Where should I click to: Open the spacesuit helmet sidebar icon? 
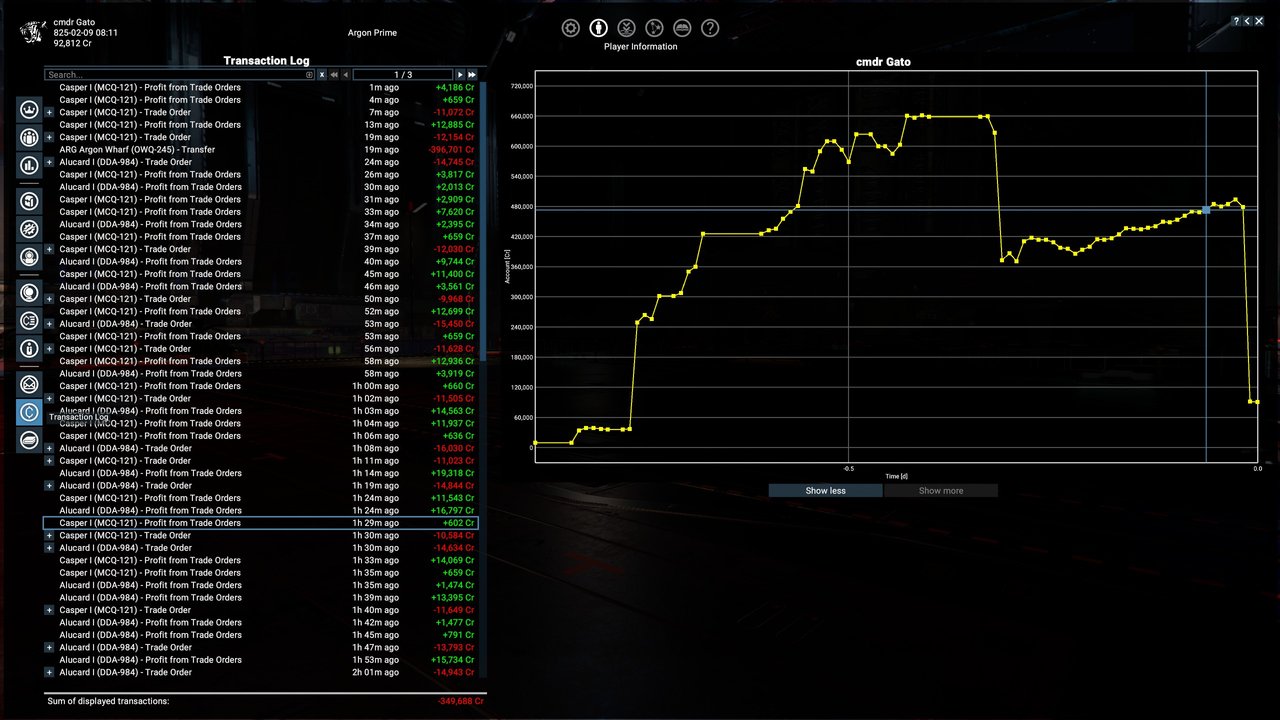[x=29, y=257]
